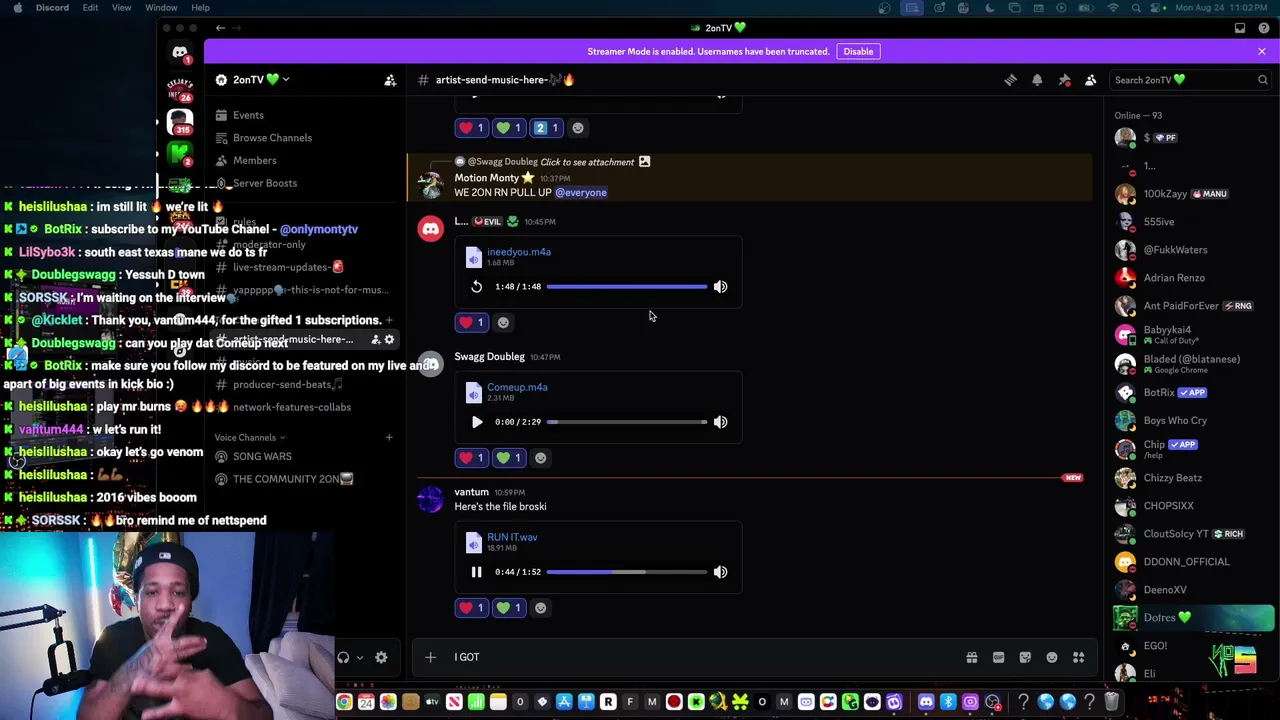The height and width of the screenshot is (720, 1280).
Task: Toggle heart reaction on ineedyou.m4a message
Action: click(471, 322)
